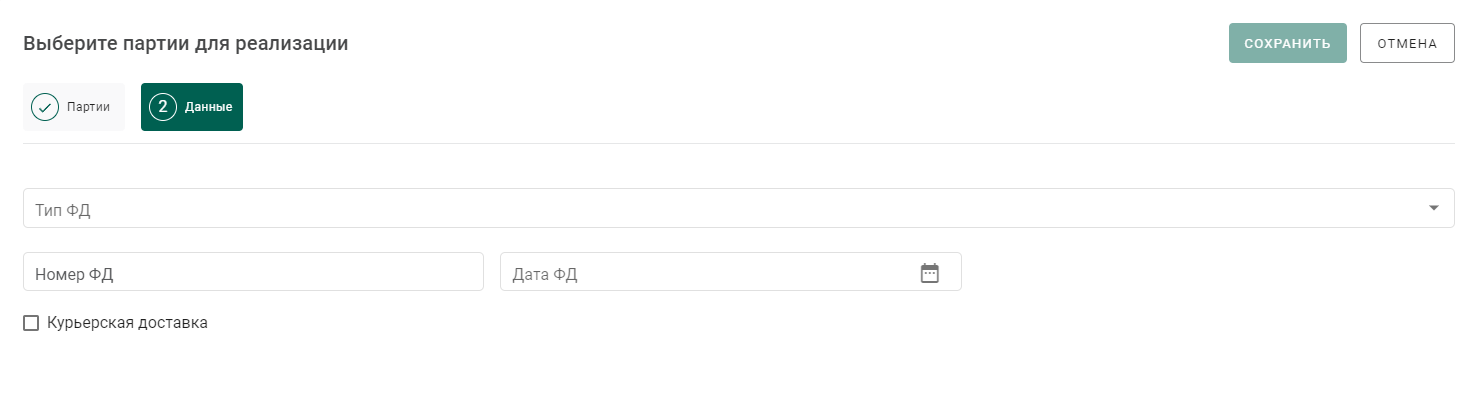Image resolution: width=1476 pixels, height=410 pixels.
Task: Open the calendar picker icon
Action: click(930, 273)
